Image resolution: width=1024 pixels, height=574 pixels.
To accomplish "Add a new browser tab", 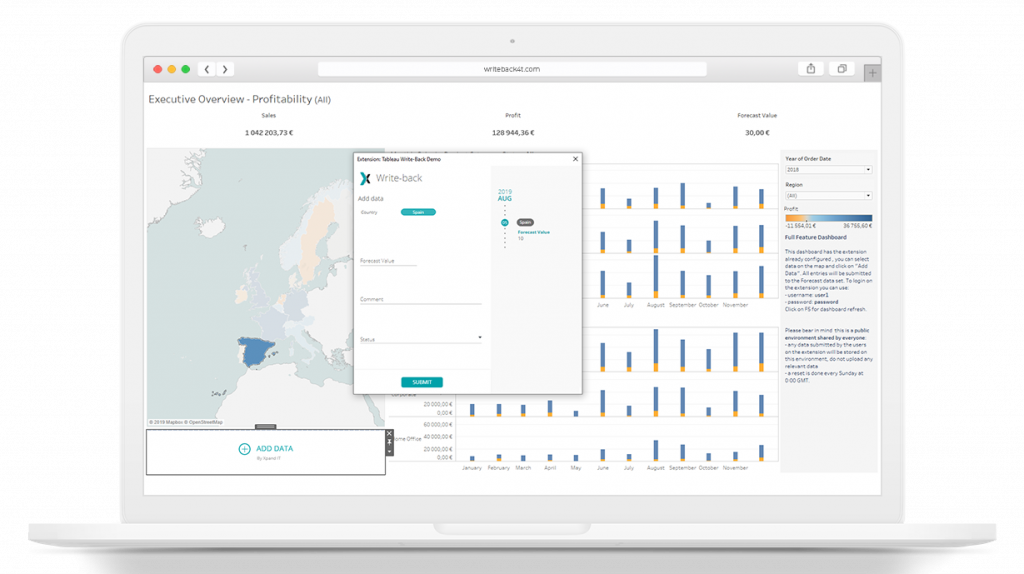I will [872, 72].
